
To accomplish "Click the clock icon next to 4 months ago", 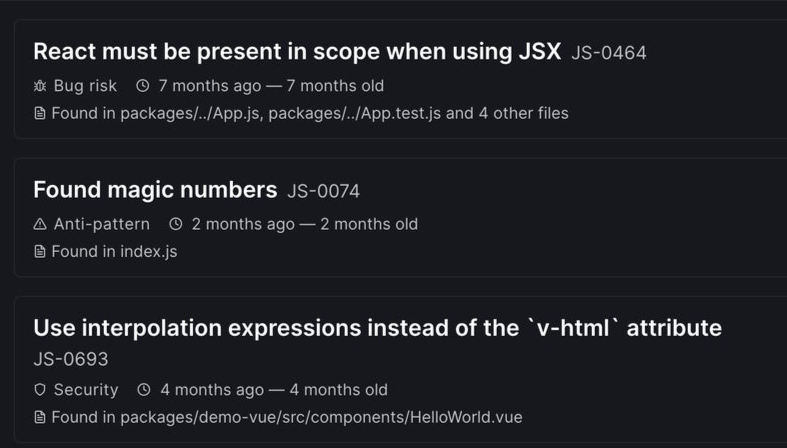I will 144,390.
